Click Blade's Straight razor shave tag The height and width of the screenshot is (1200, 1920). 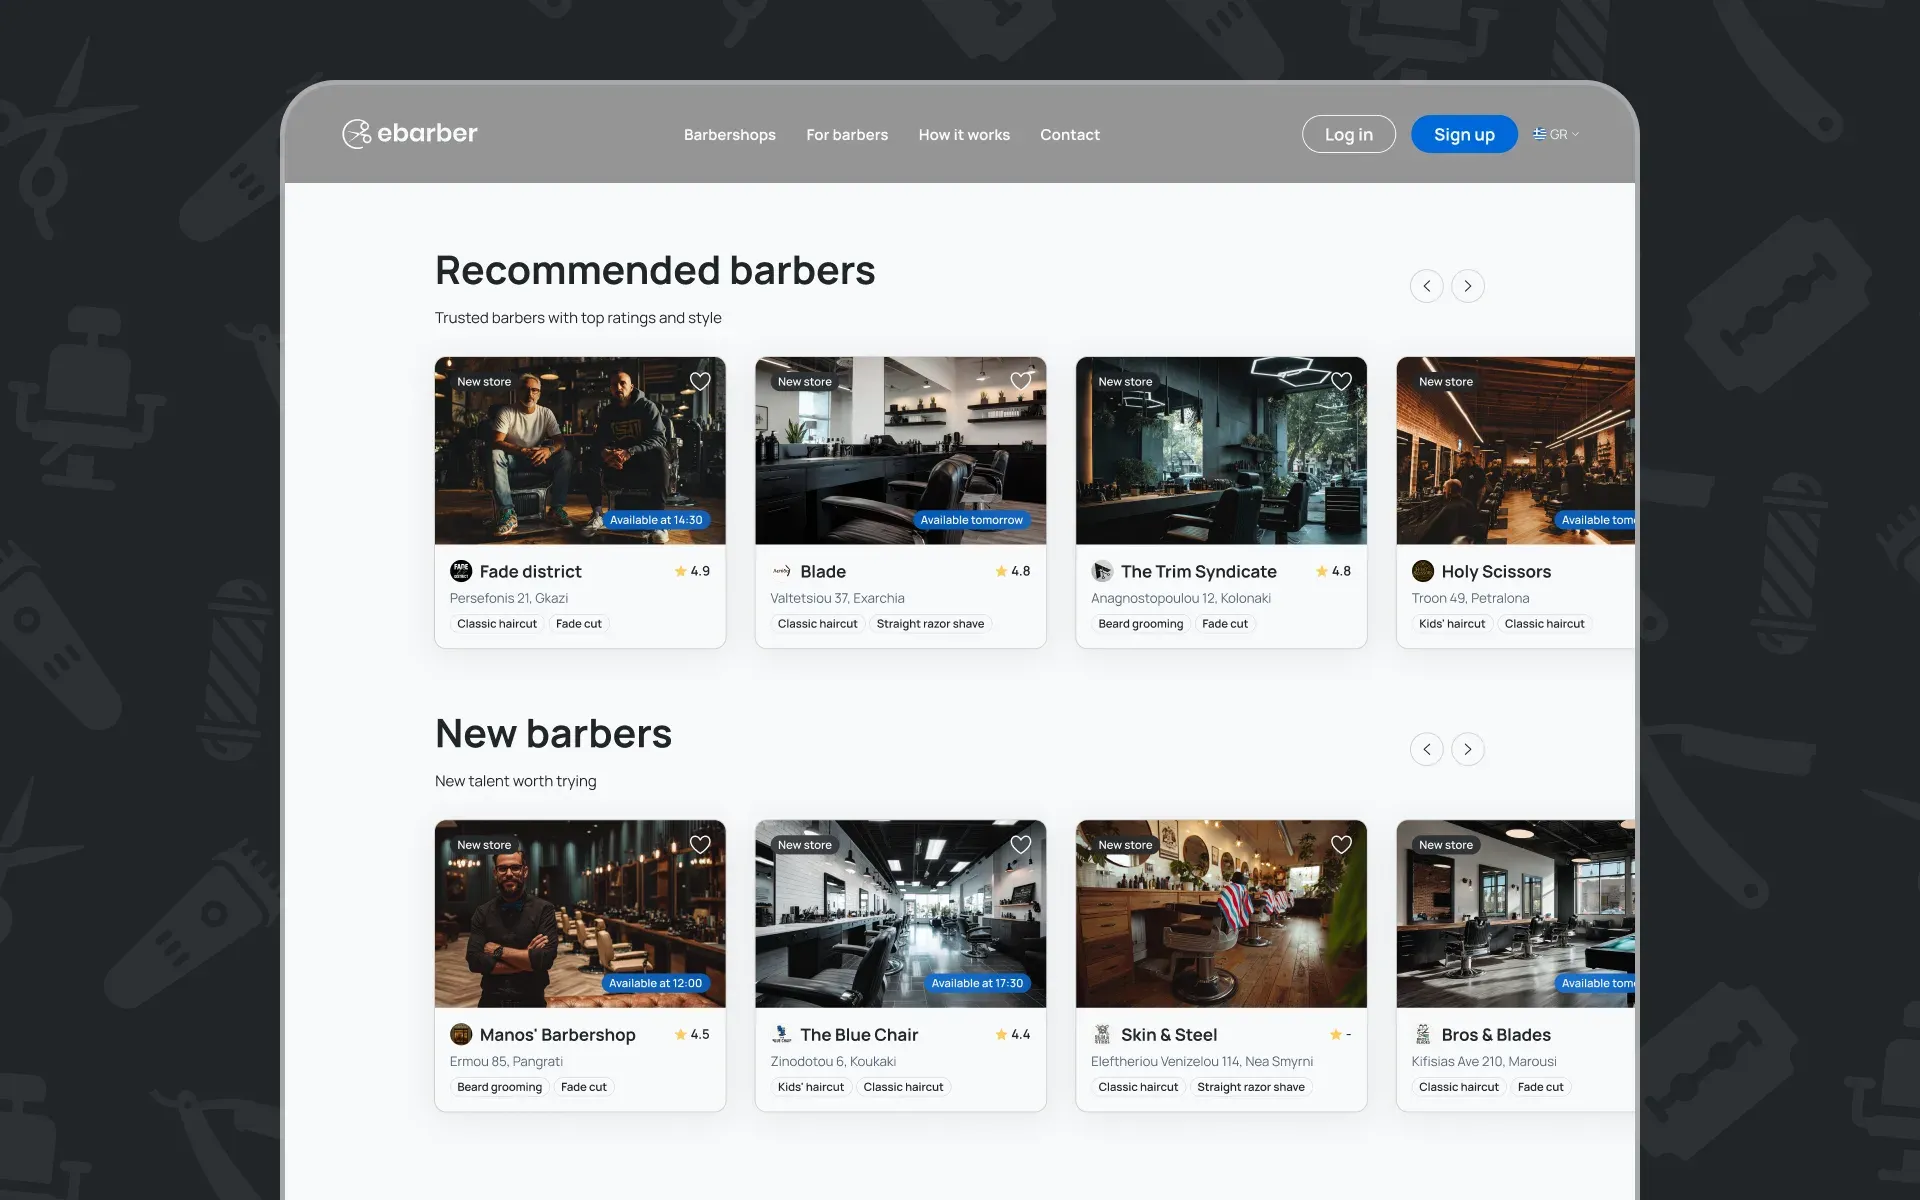(930, 624)
